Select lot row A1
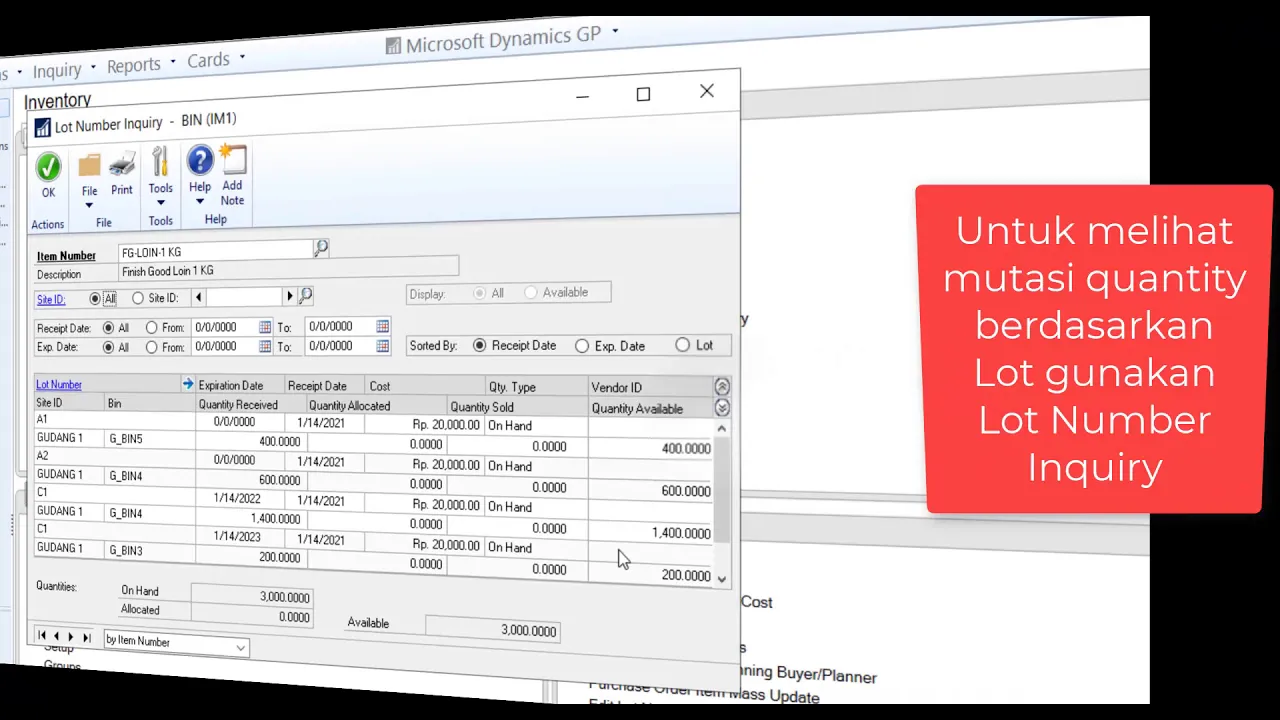 point(115,420)
